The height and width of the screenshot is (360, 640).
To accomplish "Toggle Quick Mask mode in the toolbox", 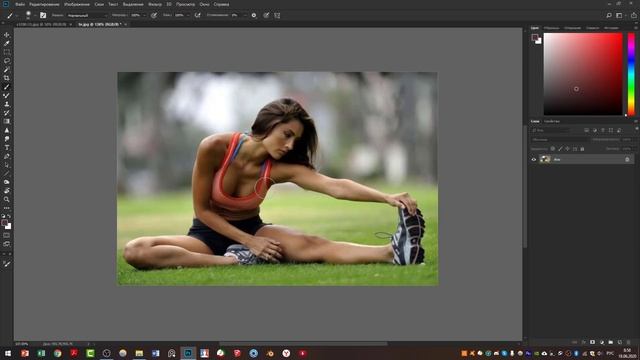I will pyautogui.click(x=7, y=236).
